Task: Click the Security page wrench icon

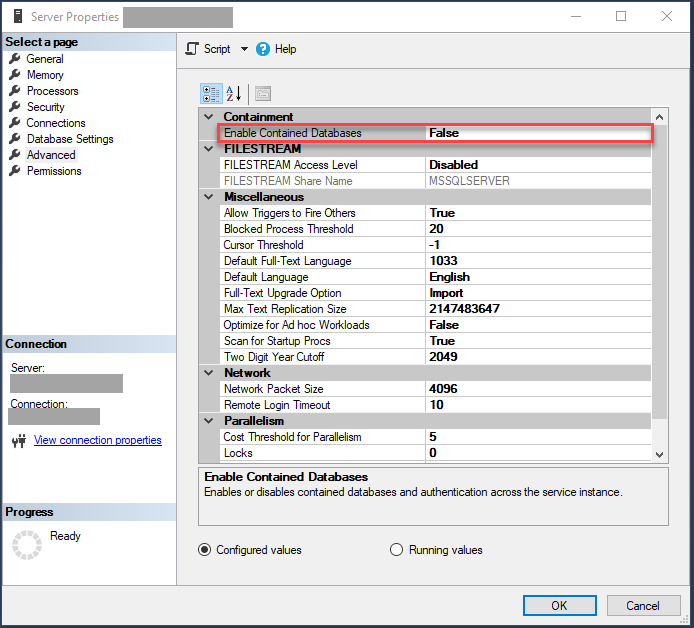Action: 15,106
